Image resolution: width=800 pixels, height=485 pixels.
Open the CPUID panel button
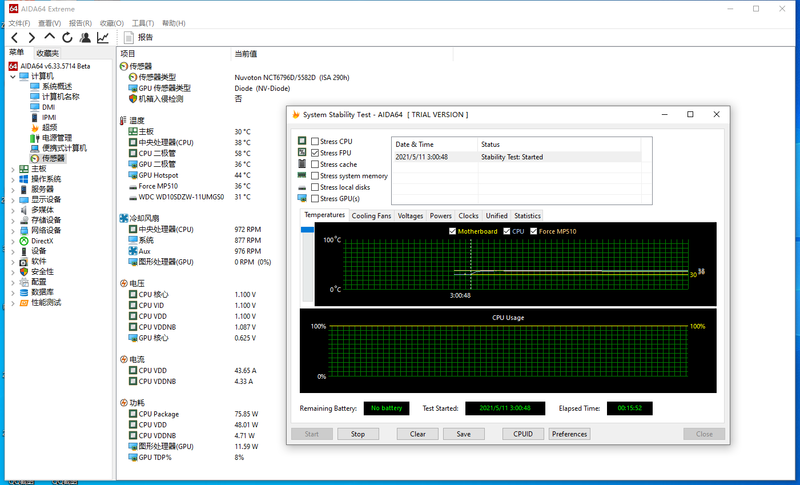523,434
